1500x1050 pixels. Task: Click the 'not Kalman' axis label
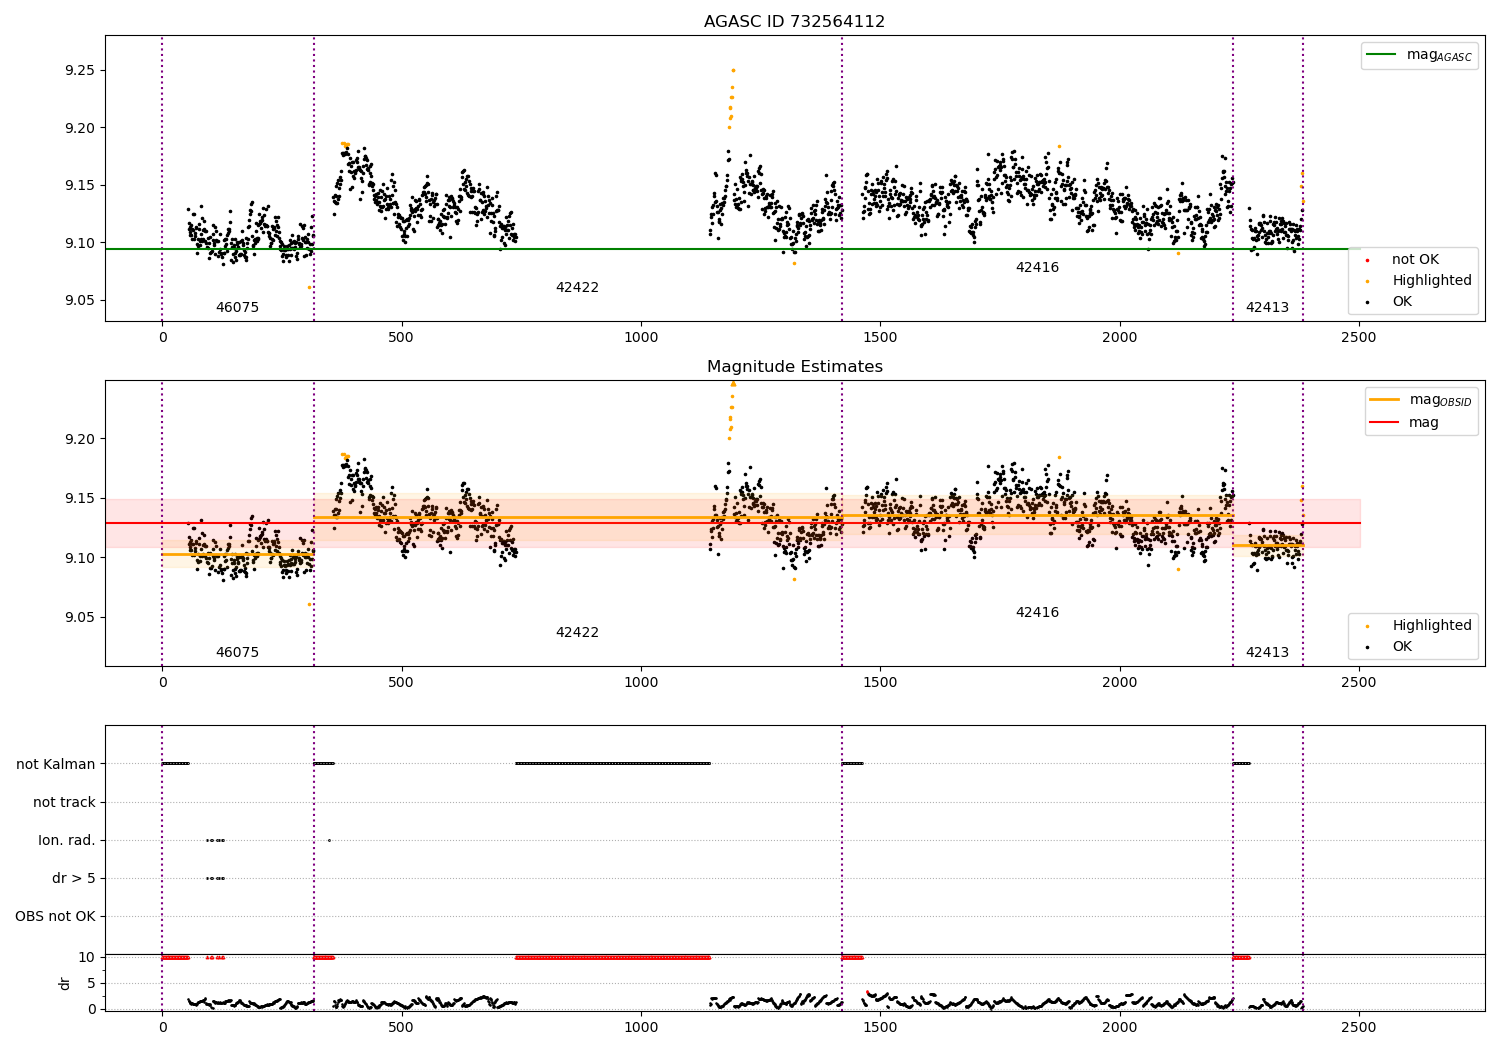56,765
